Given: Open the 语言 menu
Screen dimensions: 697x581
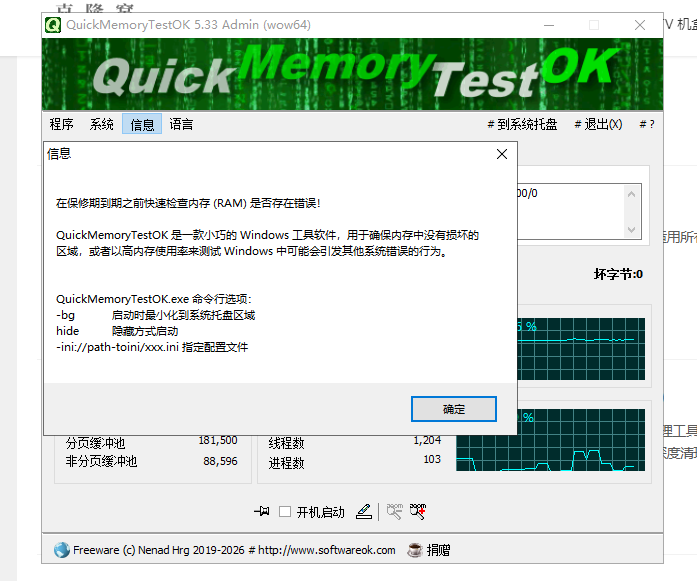Looking at the screenshot, I should tap(181, 124).
